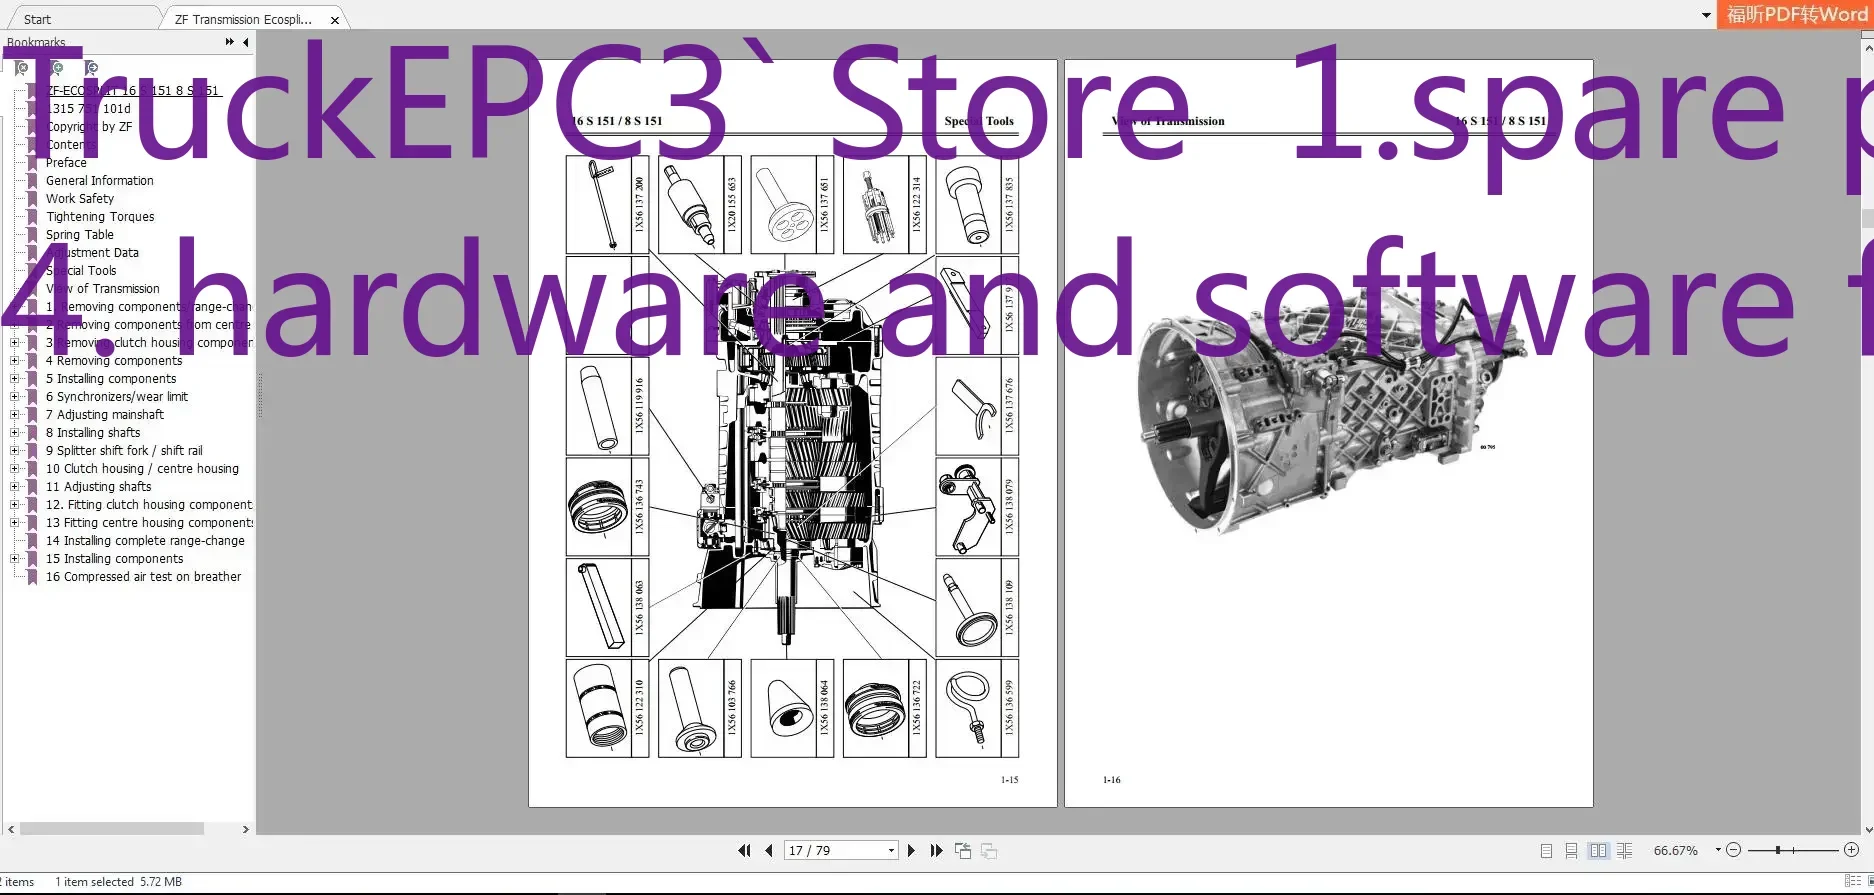Expand the 7 Adjusting mainshaft bookmark
The image size is (1874, 895).
pyautogui.click(x=15, y=415)
